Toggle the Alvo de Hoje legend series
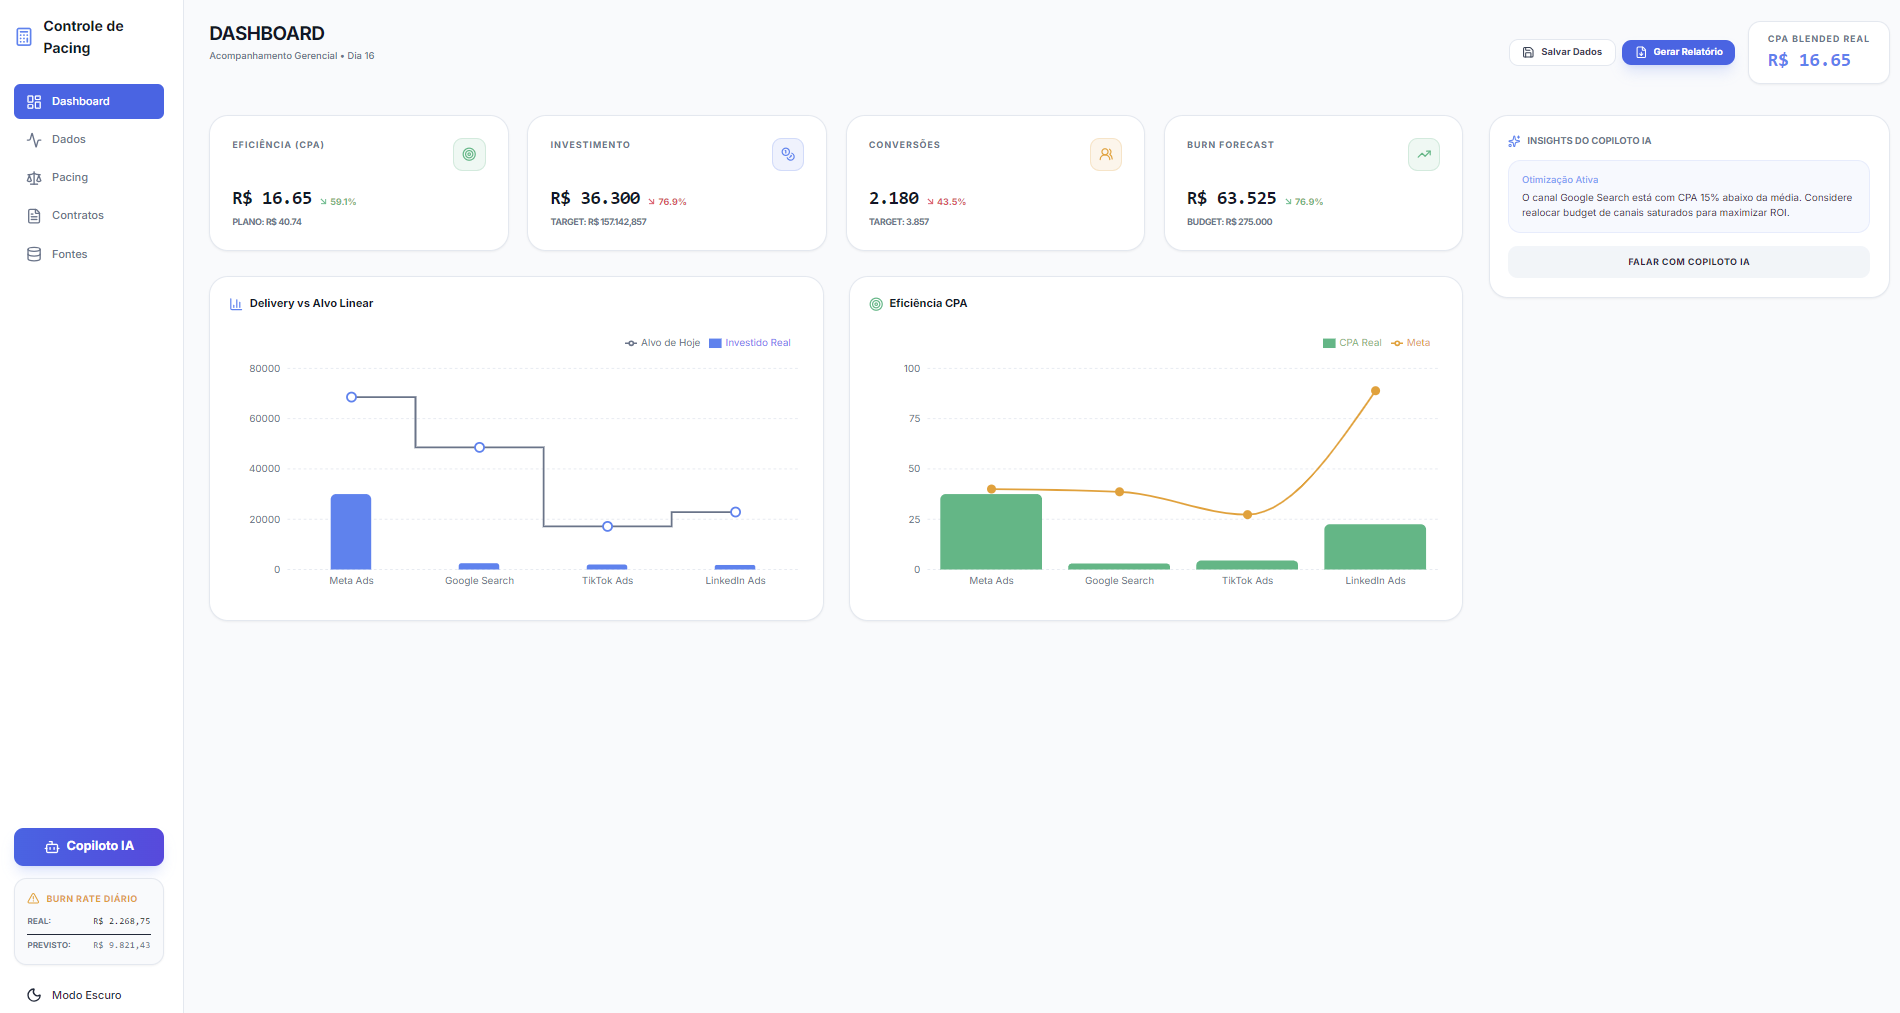 (663, 343)
